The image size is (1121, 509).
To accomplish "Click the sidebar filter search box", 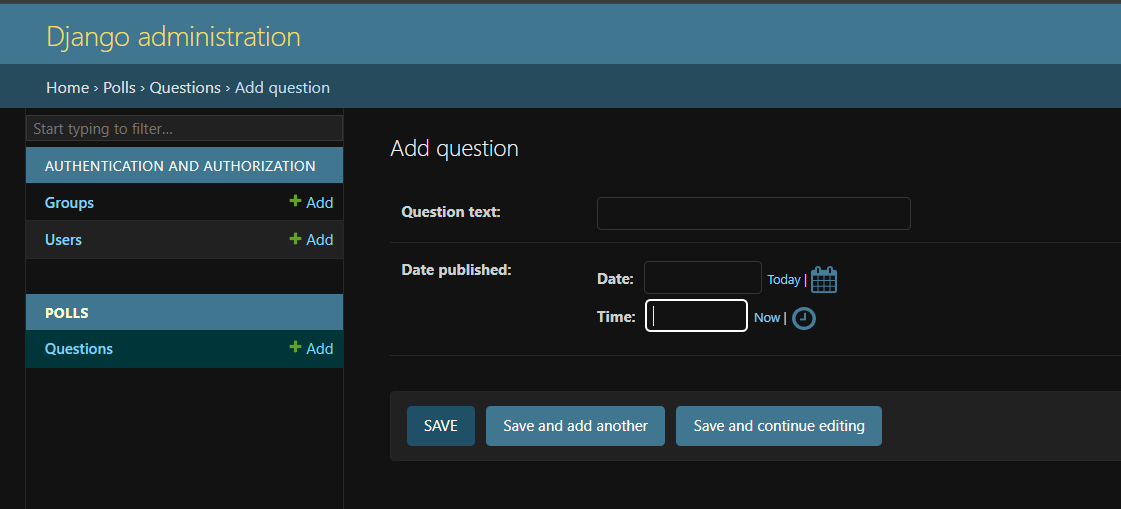I will tap(184, 129).
